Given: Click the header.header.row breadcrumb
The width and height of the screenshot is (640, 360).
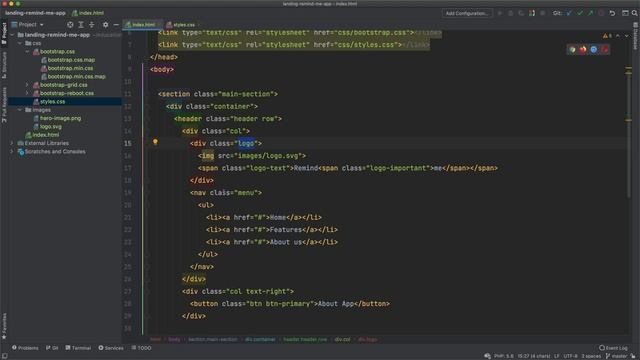Looking at the screenshot, I should pos(305,339).
